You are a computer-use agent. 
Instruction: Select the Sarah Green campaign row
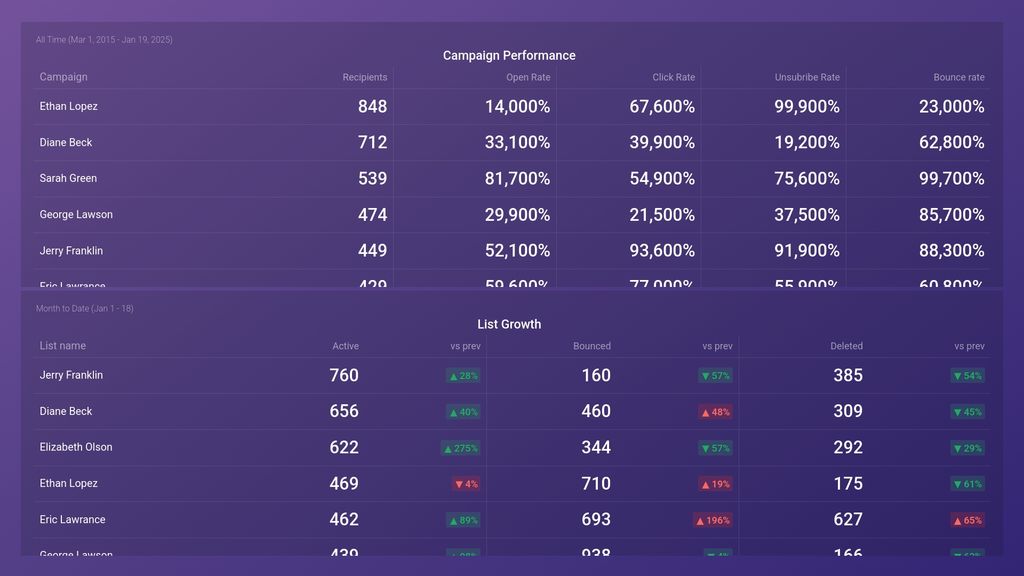pos(512,178)
